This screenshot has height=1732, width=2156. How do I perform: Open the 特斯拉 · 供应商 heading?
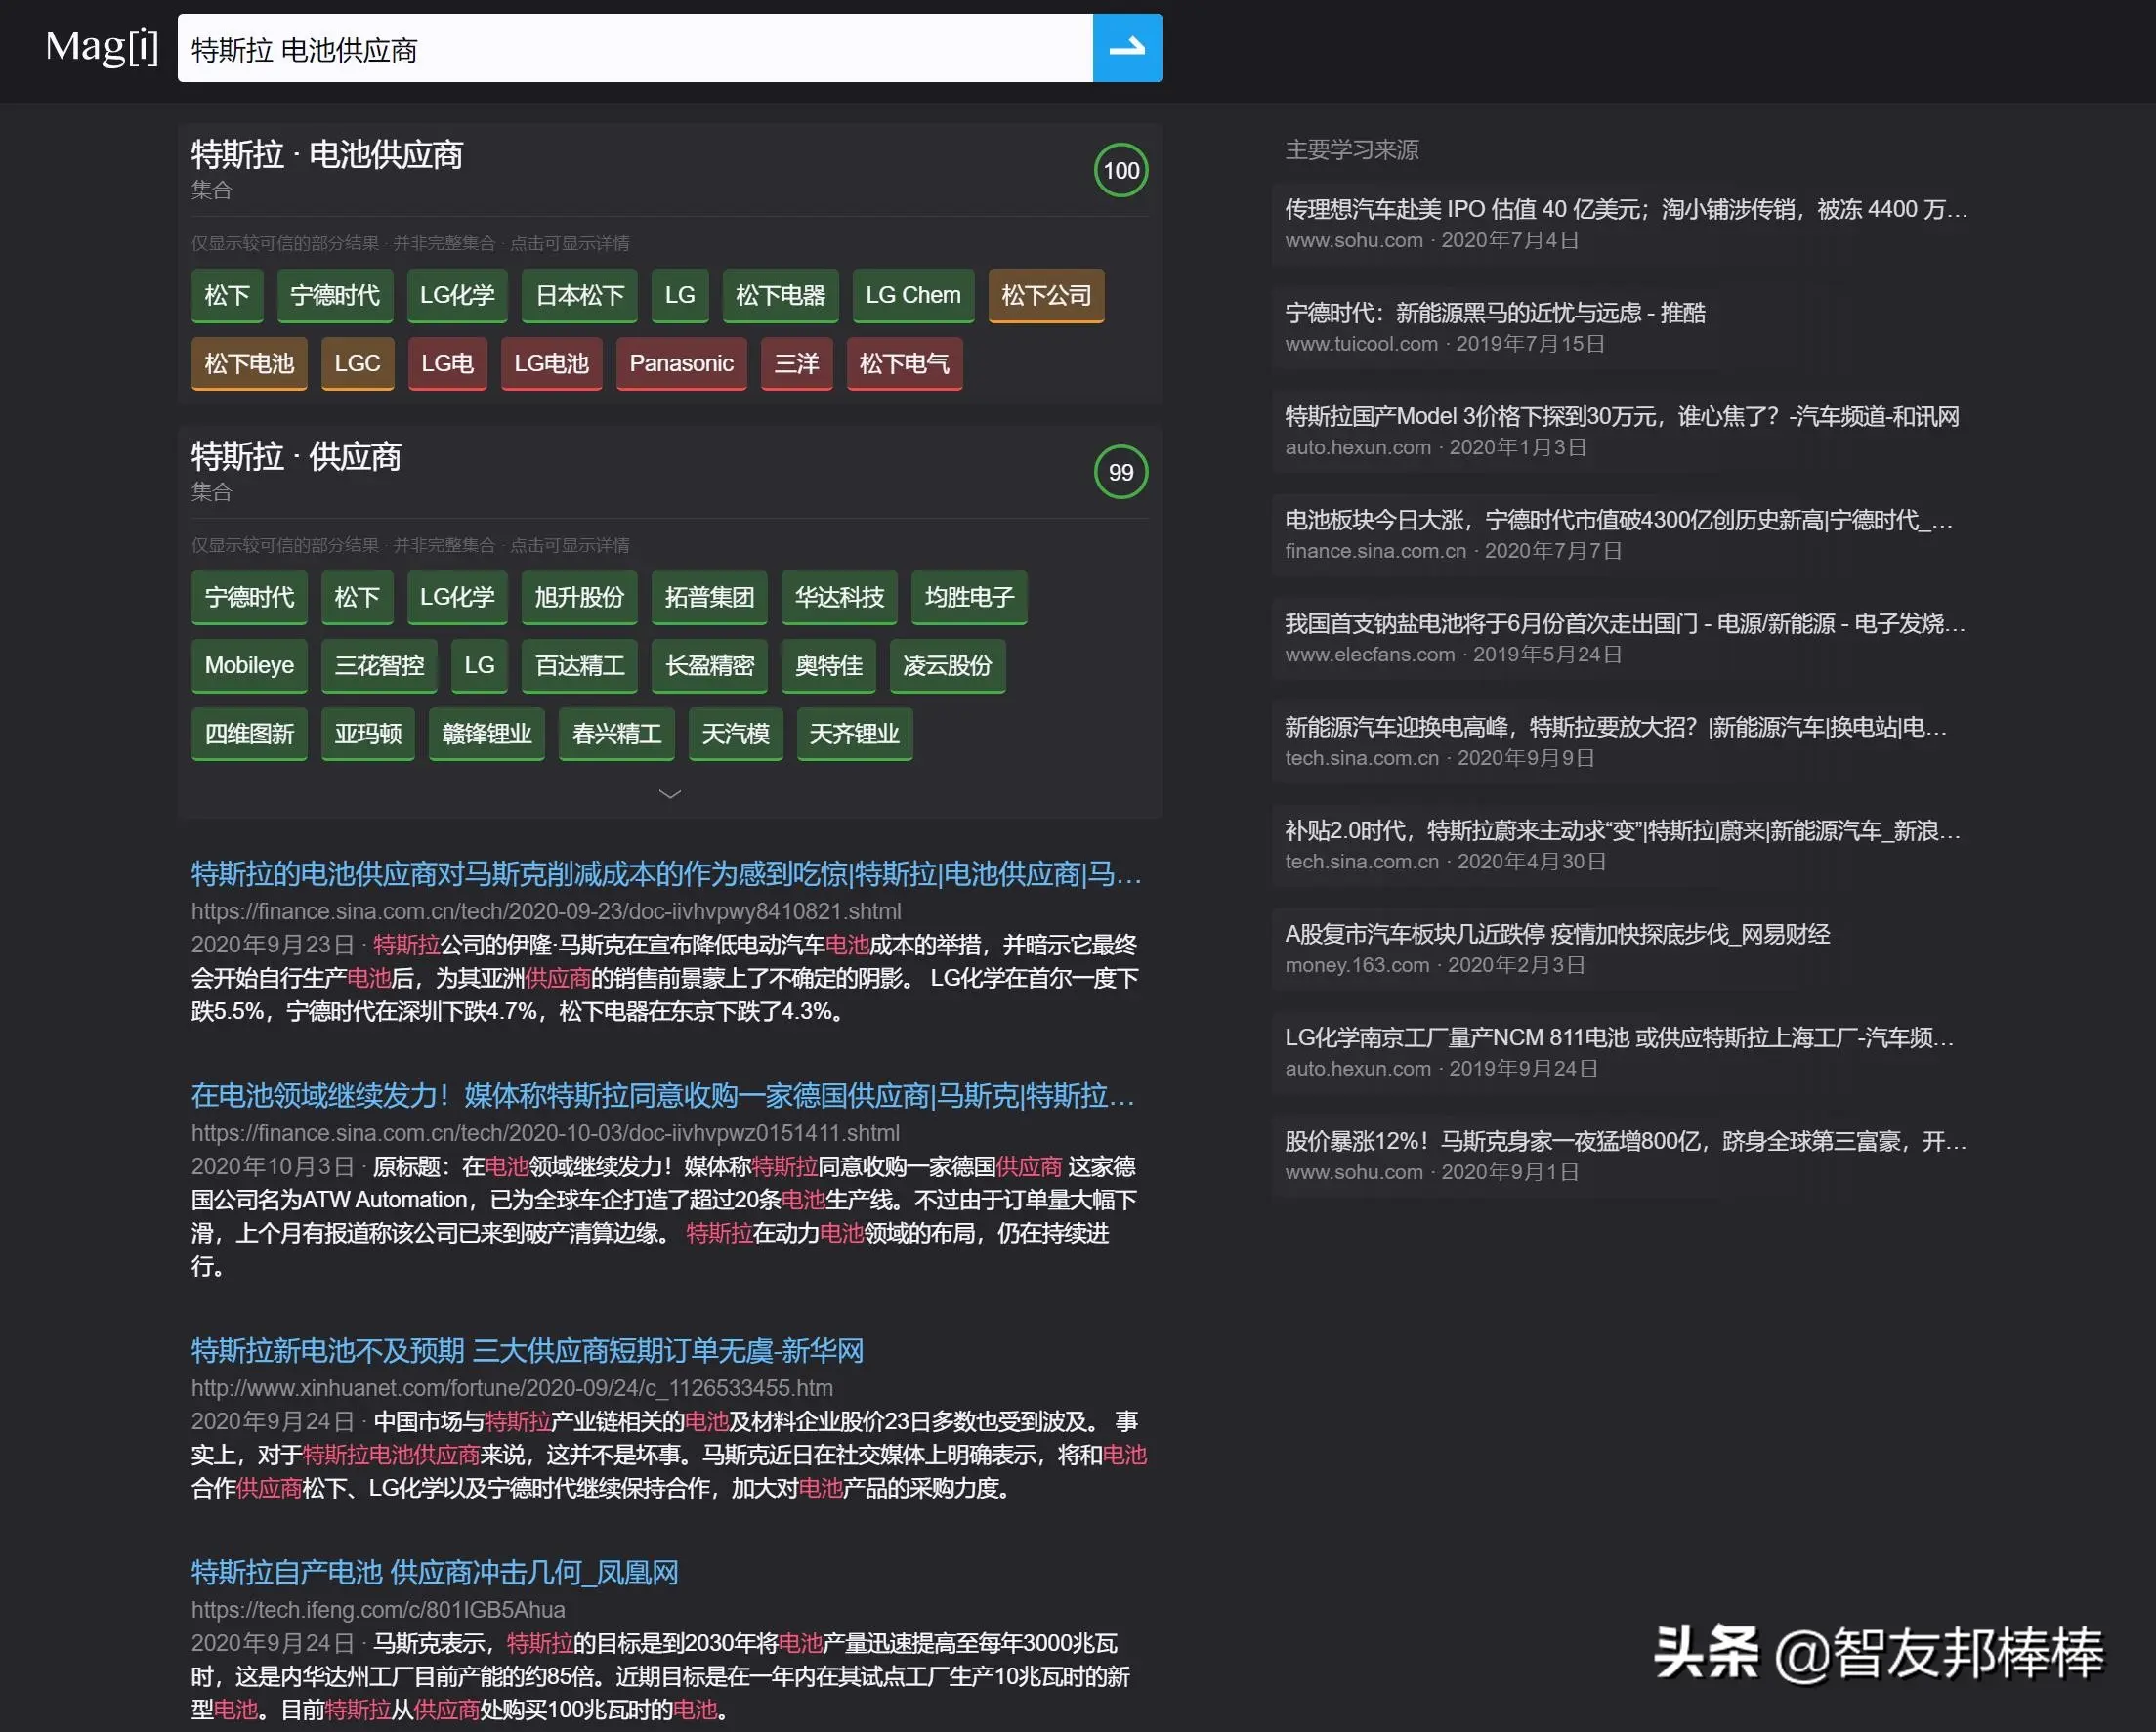click(295, 457)
